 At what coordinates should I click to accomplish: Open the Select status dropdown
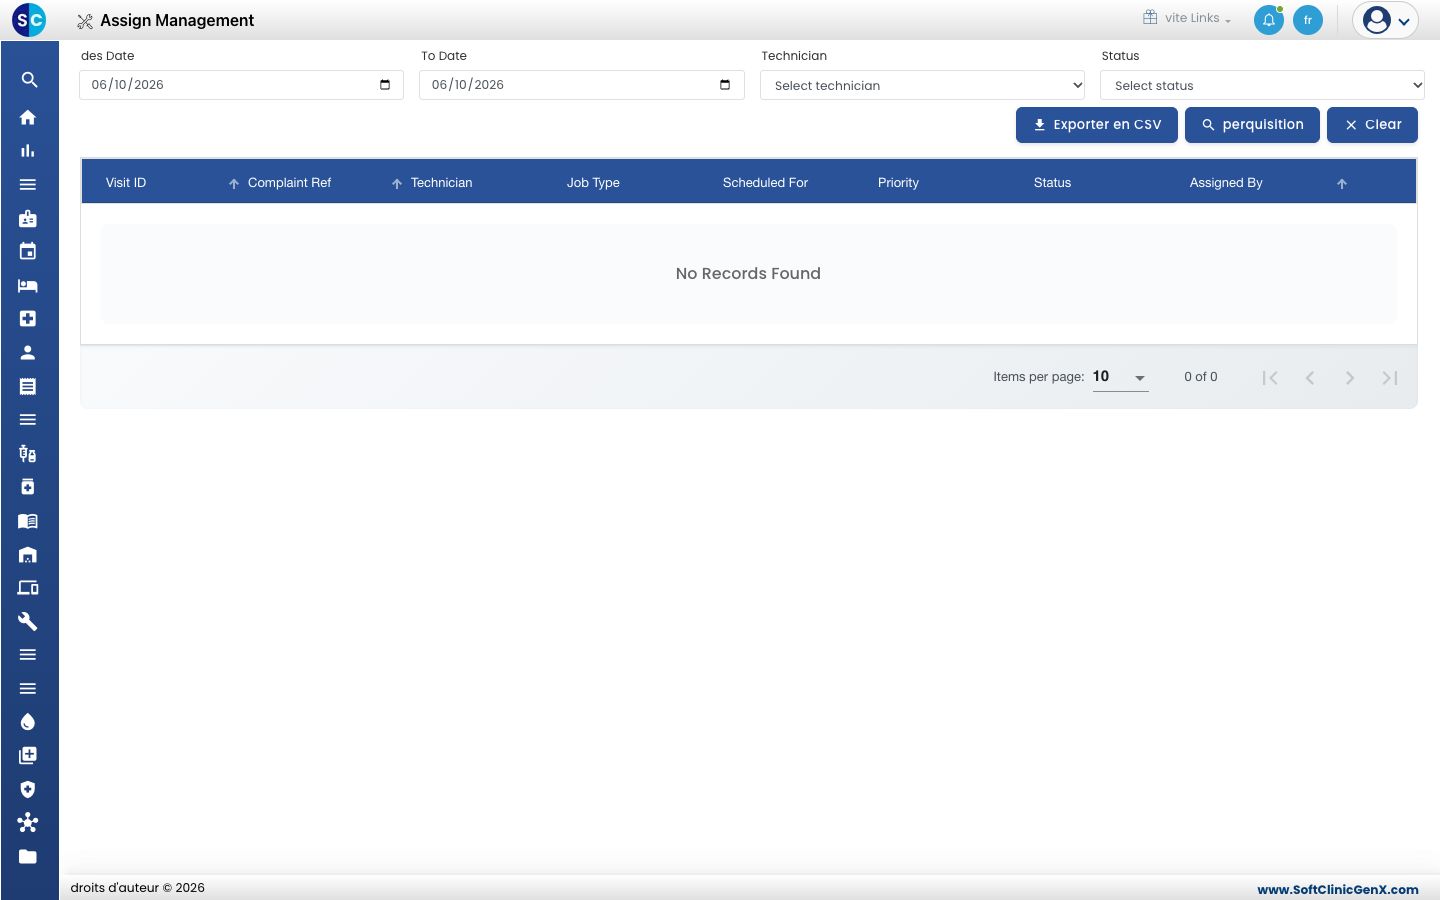pos(1262,85)
